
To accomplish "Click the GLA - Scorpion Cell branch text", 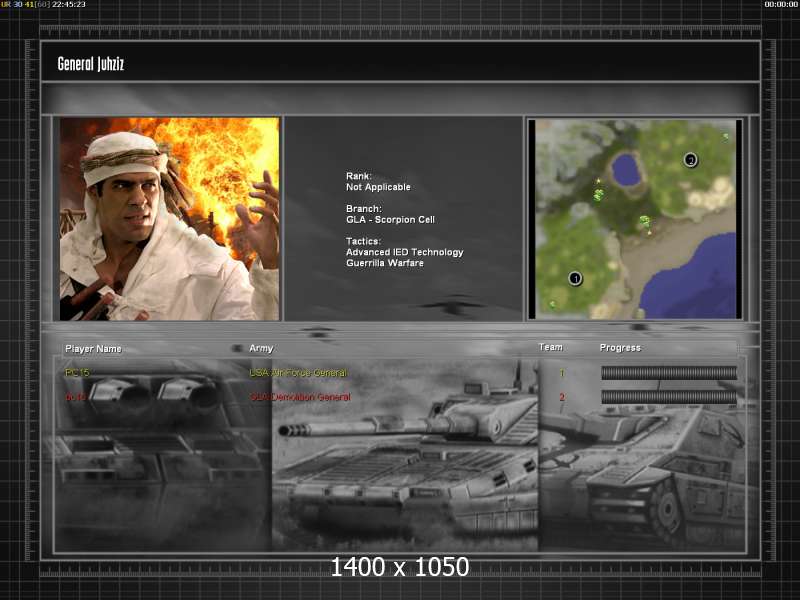I will tap(390, 220).
